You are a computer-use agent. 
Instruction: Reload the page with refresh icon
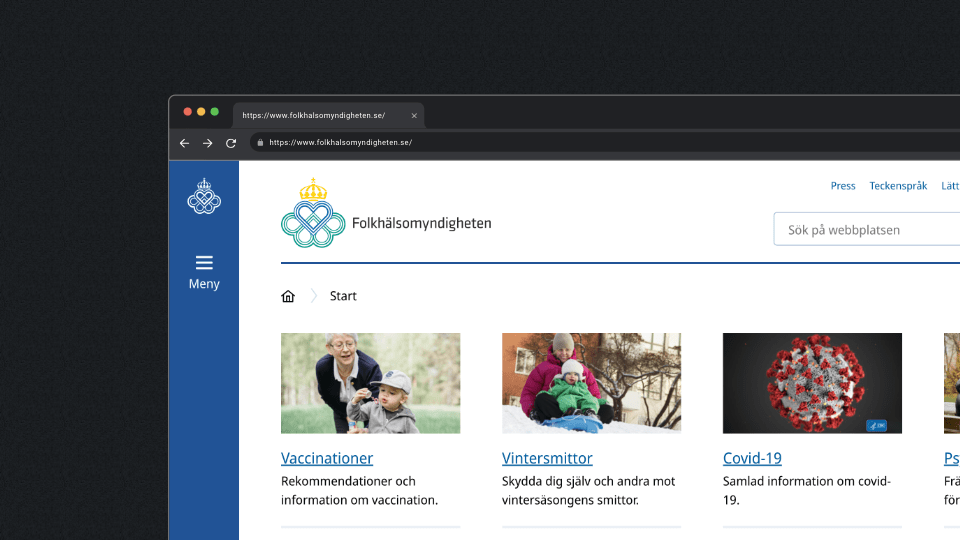coord(231,143)
